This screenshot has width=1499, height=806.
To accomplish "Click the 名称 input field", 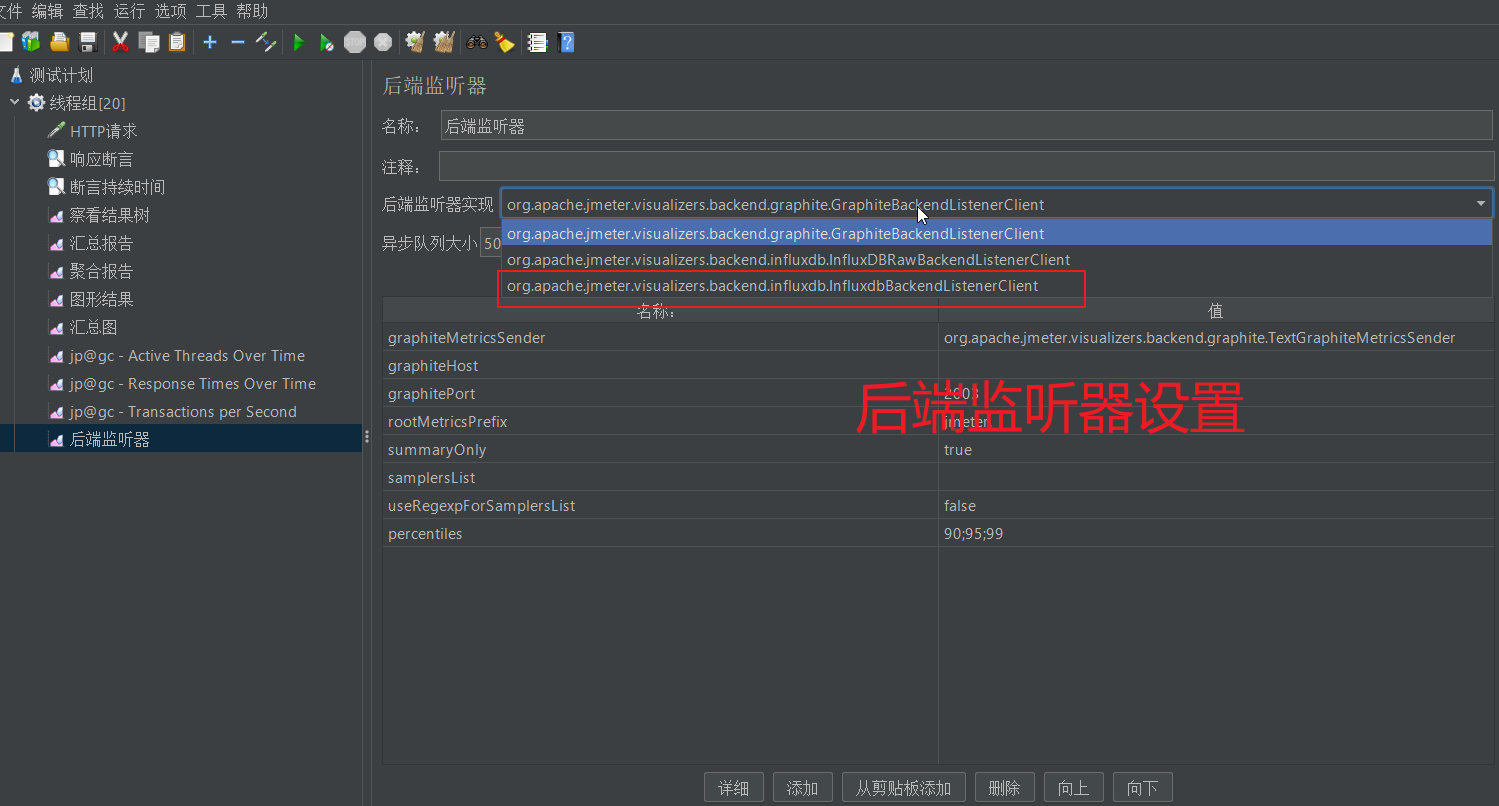I will (x=966, y=125).
